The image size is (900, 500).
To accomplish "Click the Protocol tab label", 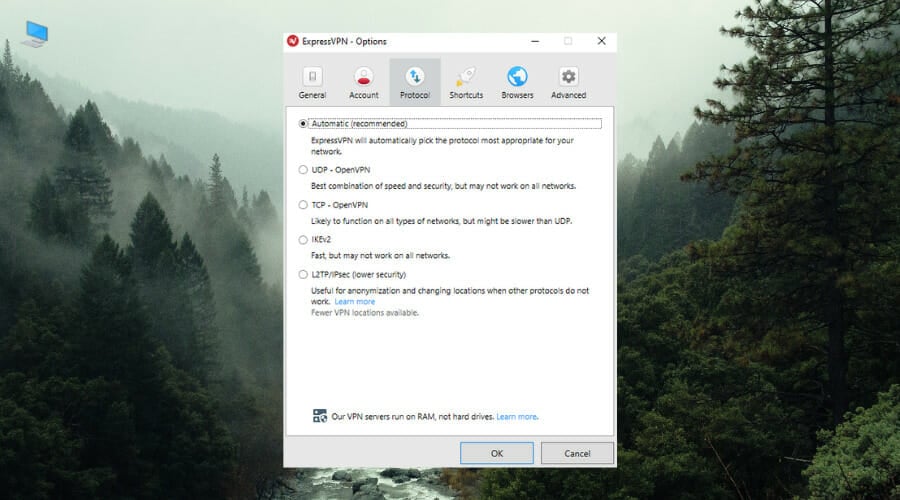I will (415, 95).
